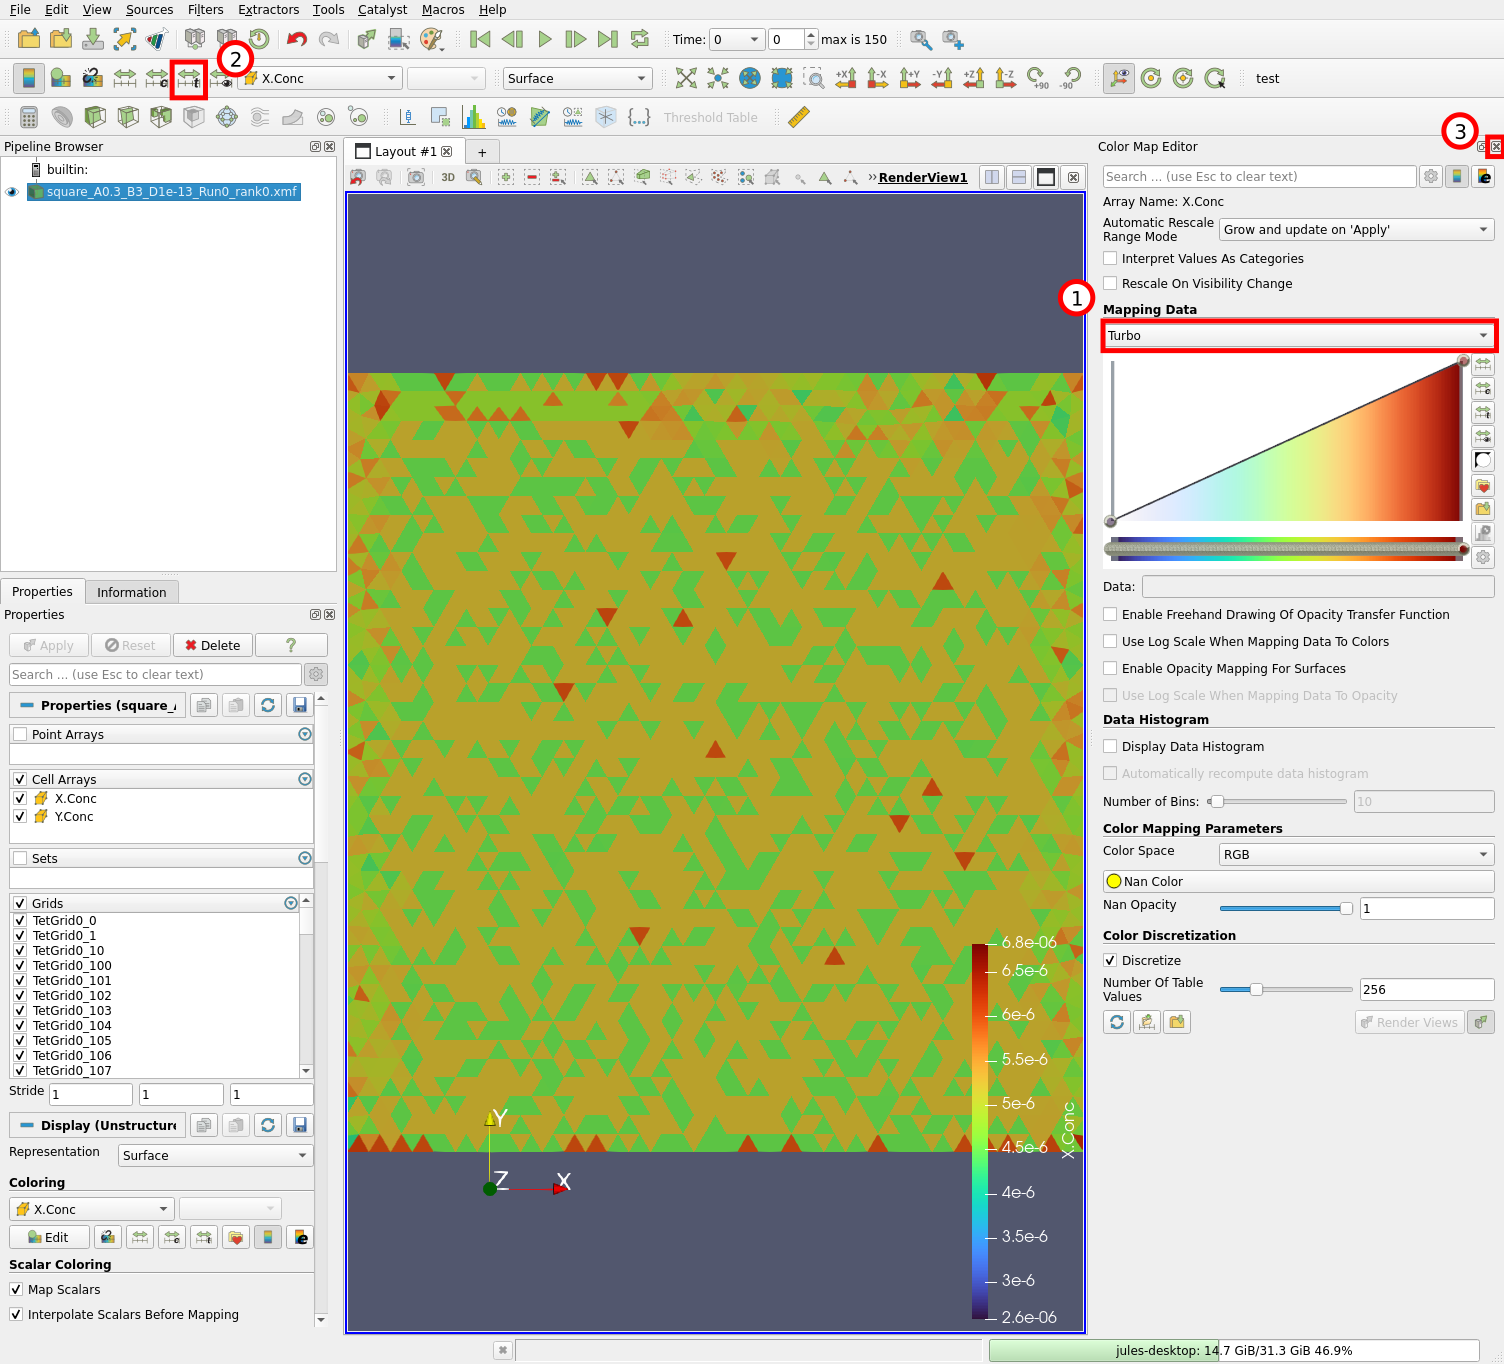The width and height of the screenshot is (1504, 1364).
Task: Click the Delete button in Properties
Action: pyautogui.click(x=213, y=645)
